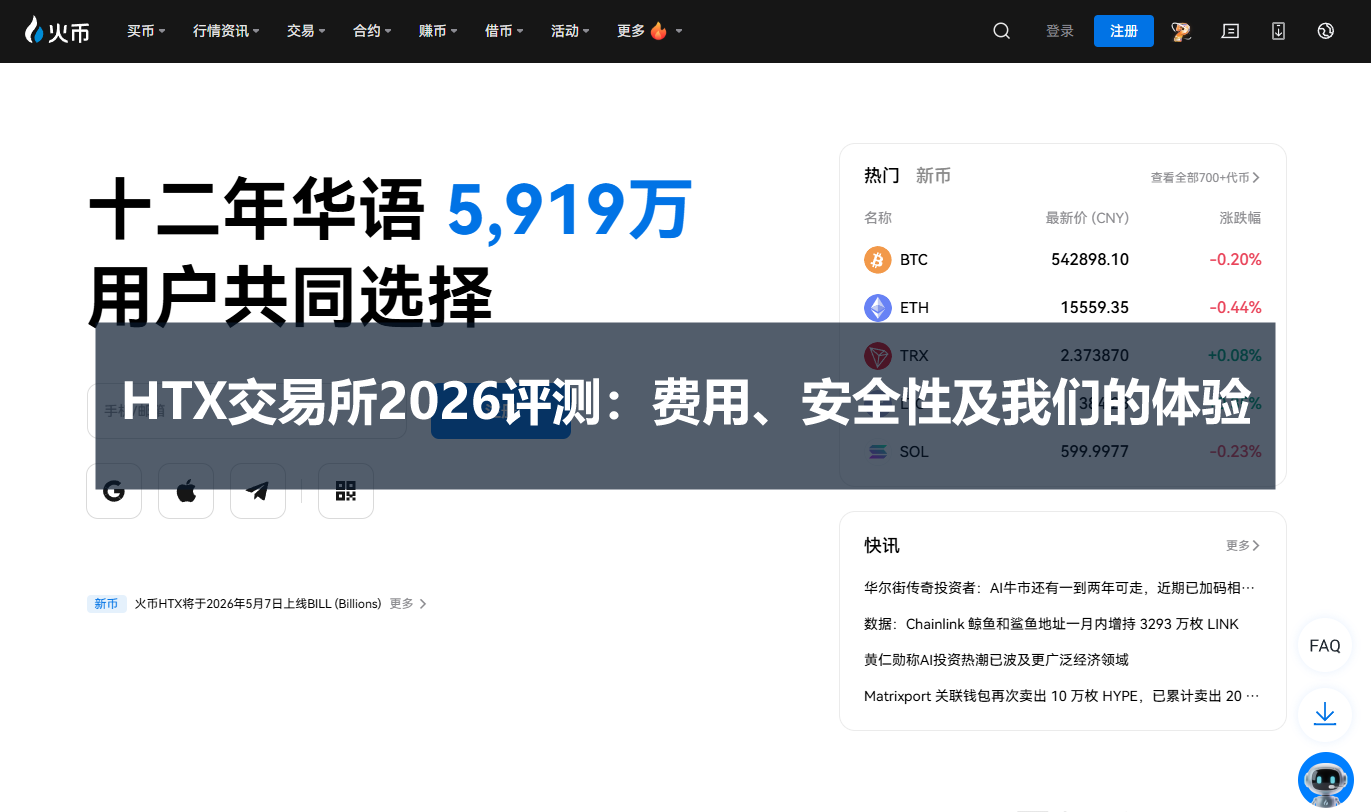This screenshot has width=1371, height=812.
Task: Open the floating FAQ button
Action: click(x=1325, y=646)
